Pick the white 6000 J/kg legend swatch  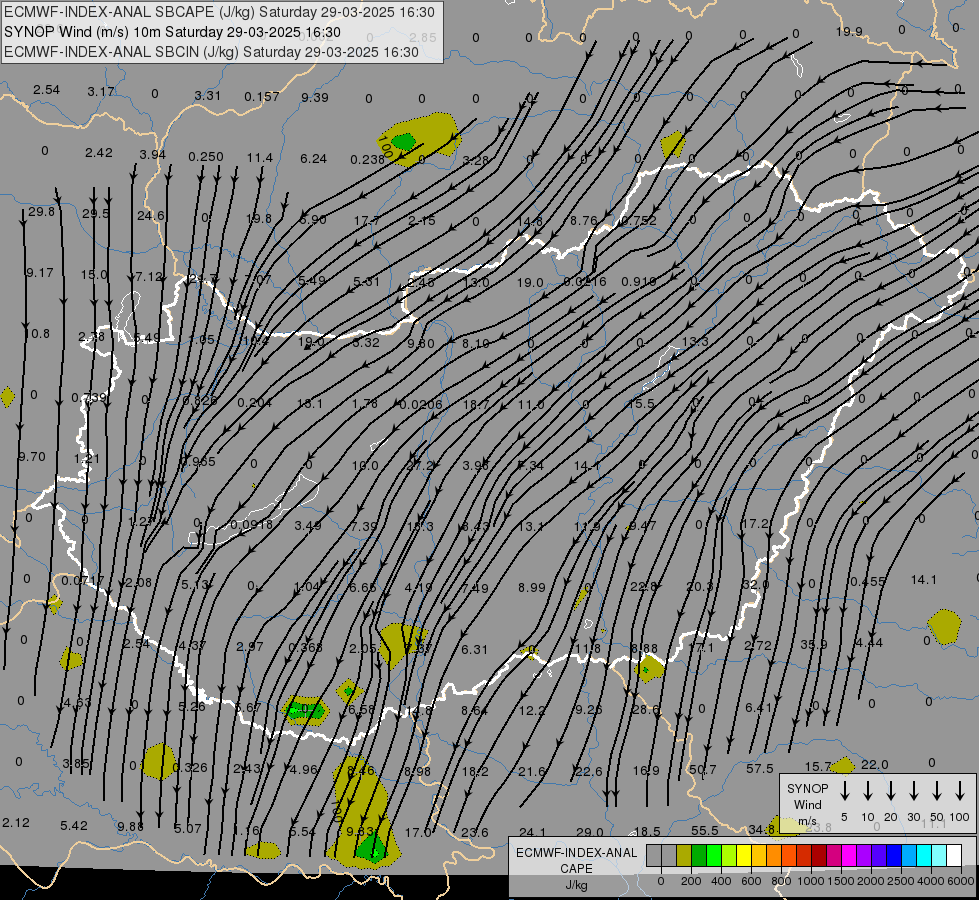click(x=954, y=856)
